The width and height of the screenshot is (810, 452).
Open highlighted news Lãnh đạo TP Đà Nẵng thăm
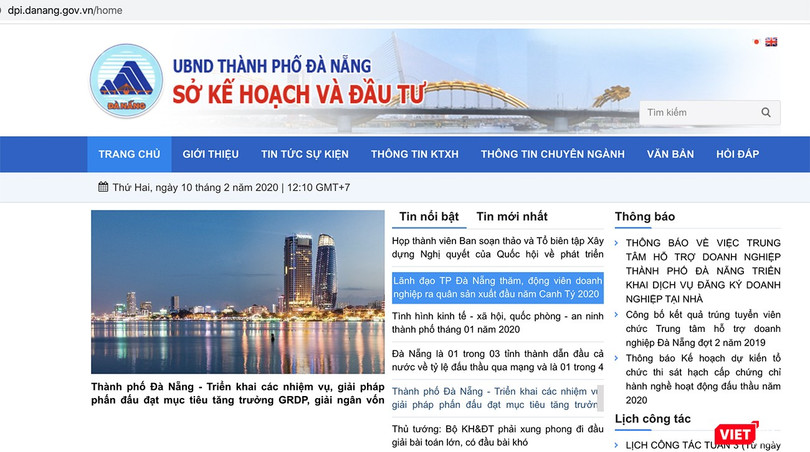pos(497,287)
